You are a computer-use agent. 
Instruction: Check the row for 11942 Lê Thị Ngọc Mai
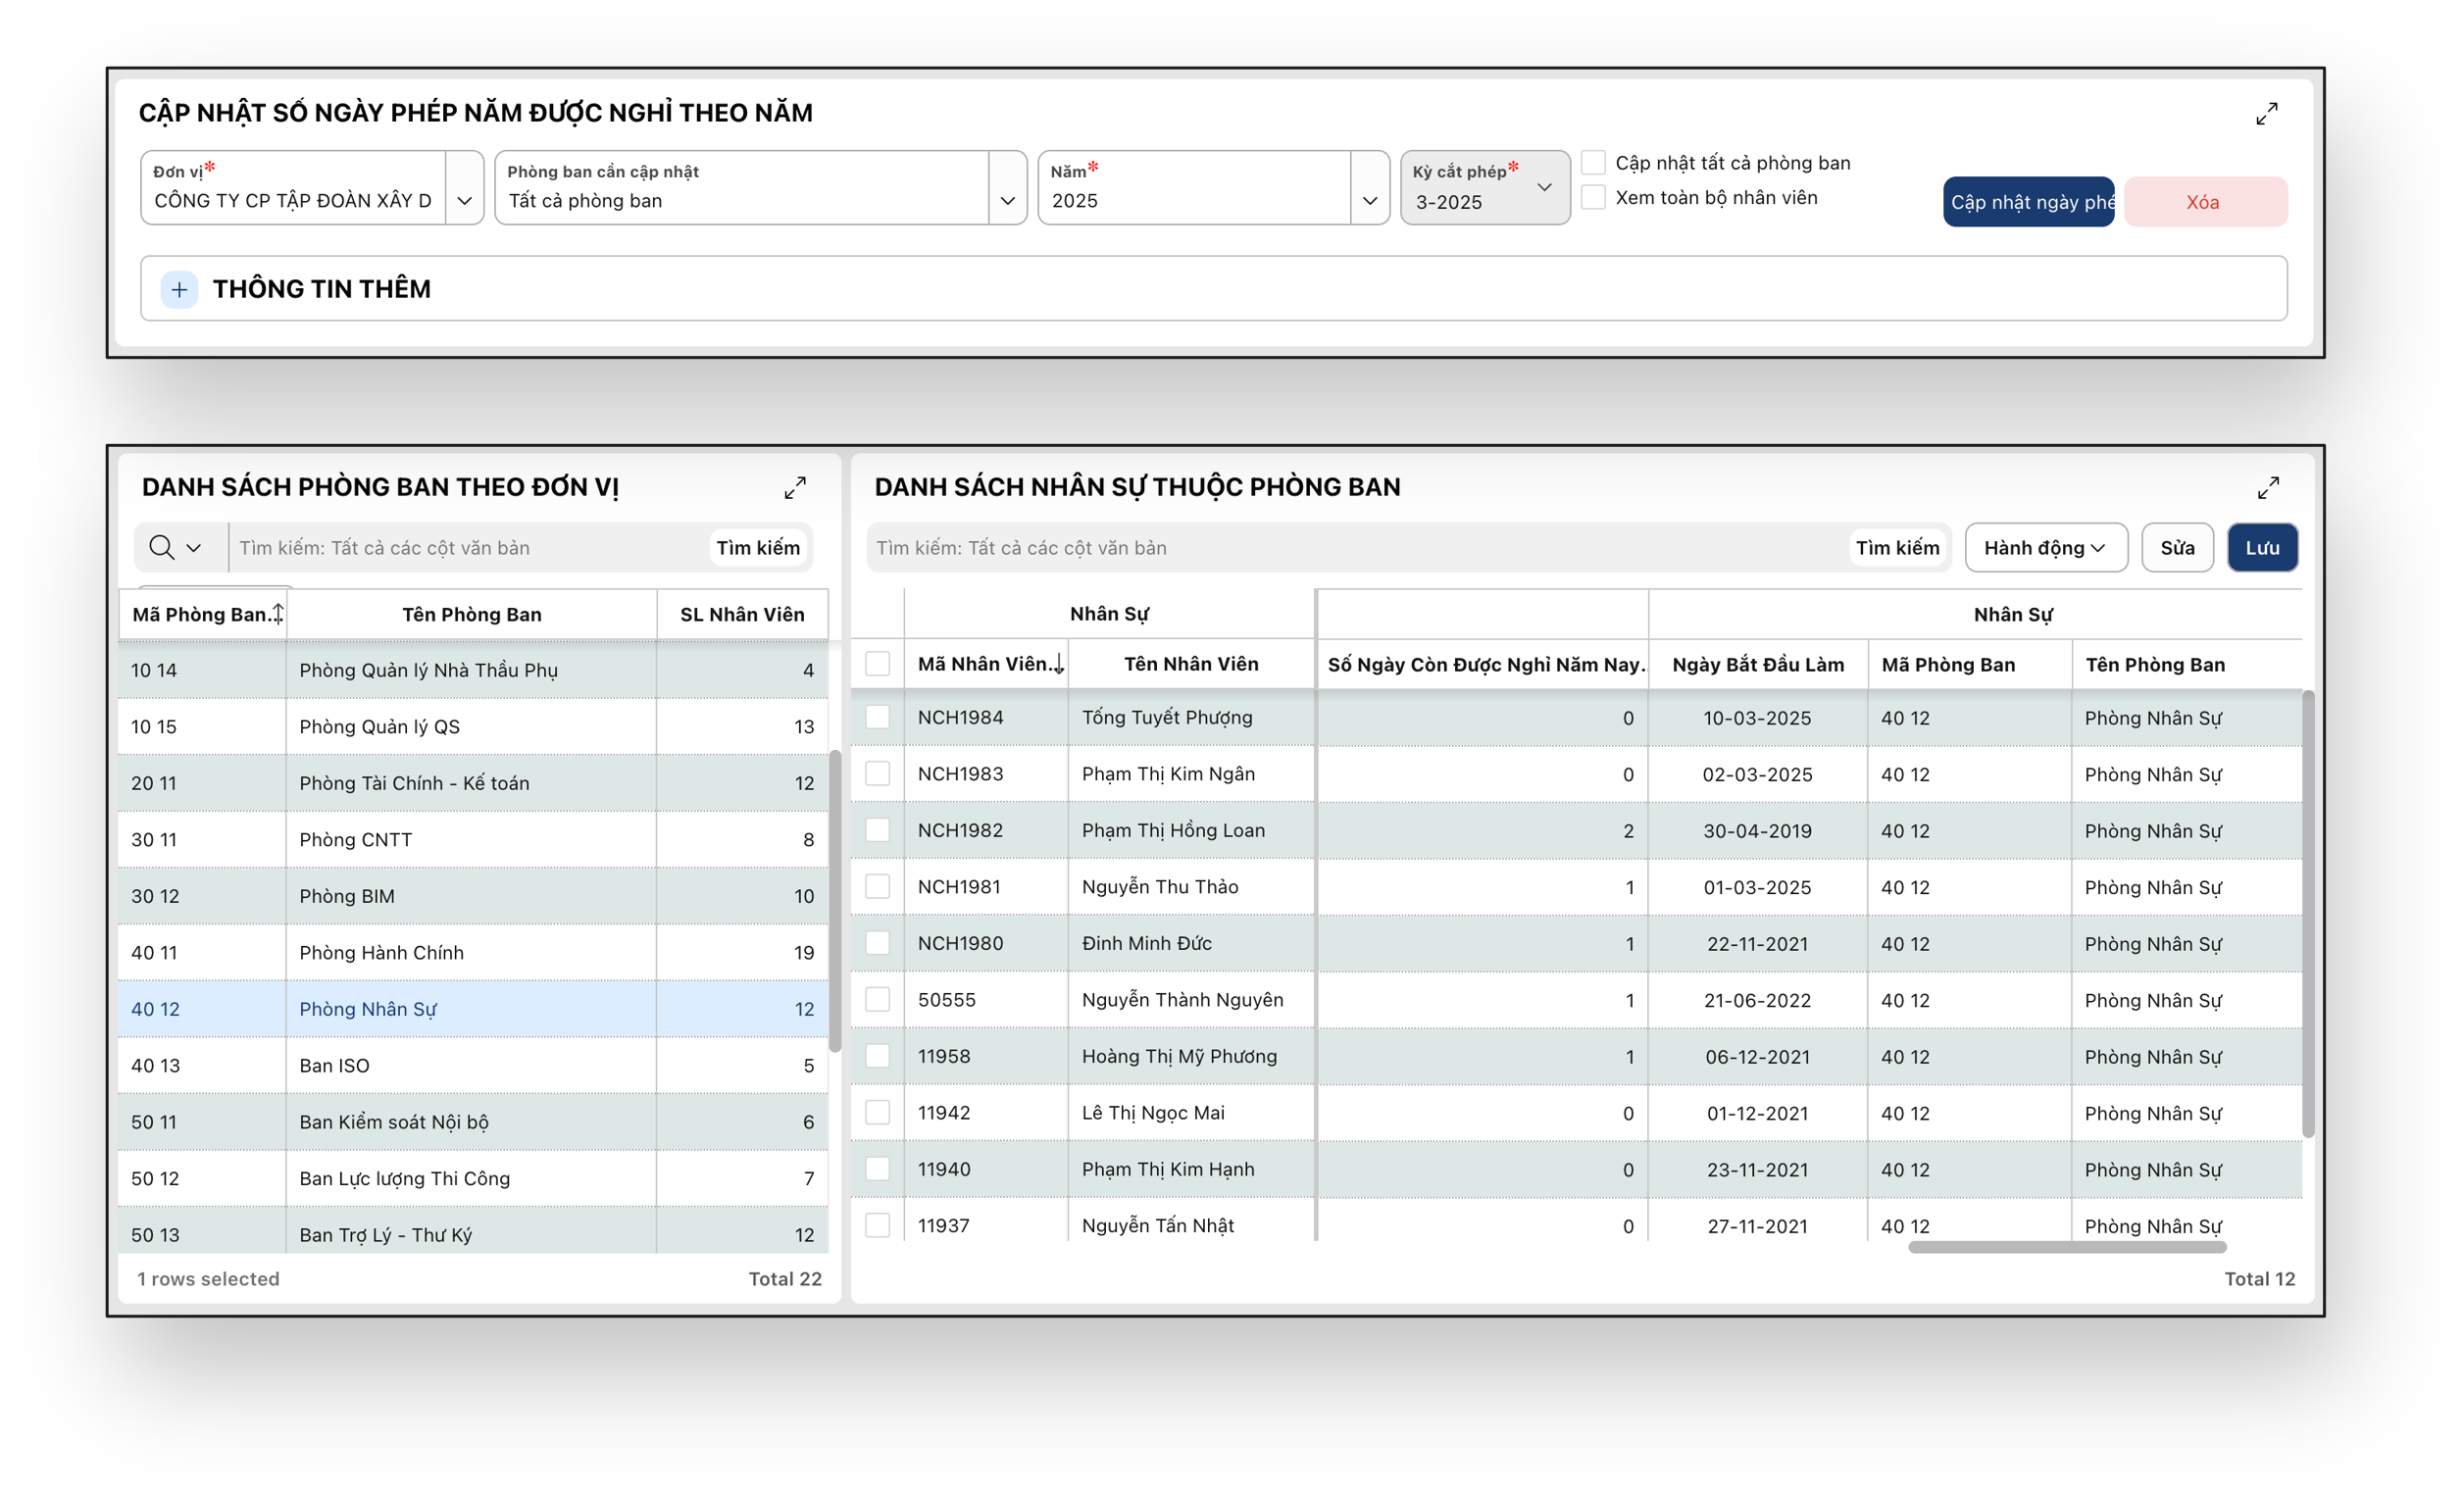pos(877,1112)
